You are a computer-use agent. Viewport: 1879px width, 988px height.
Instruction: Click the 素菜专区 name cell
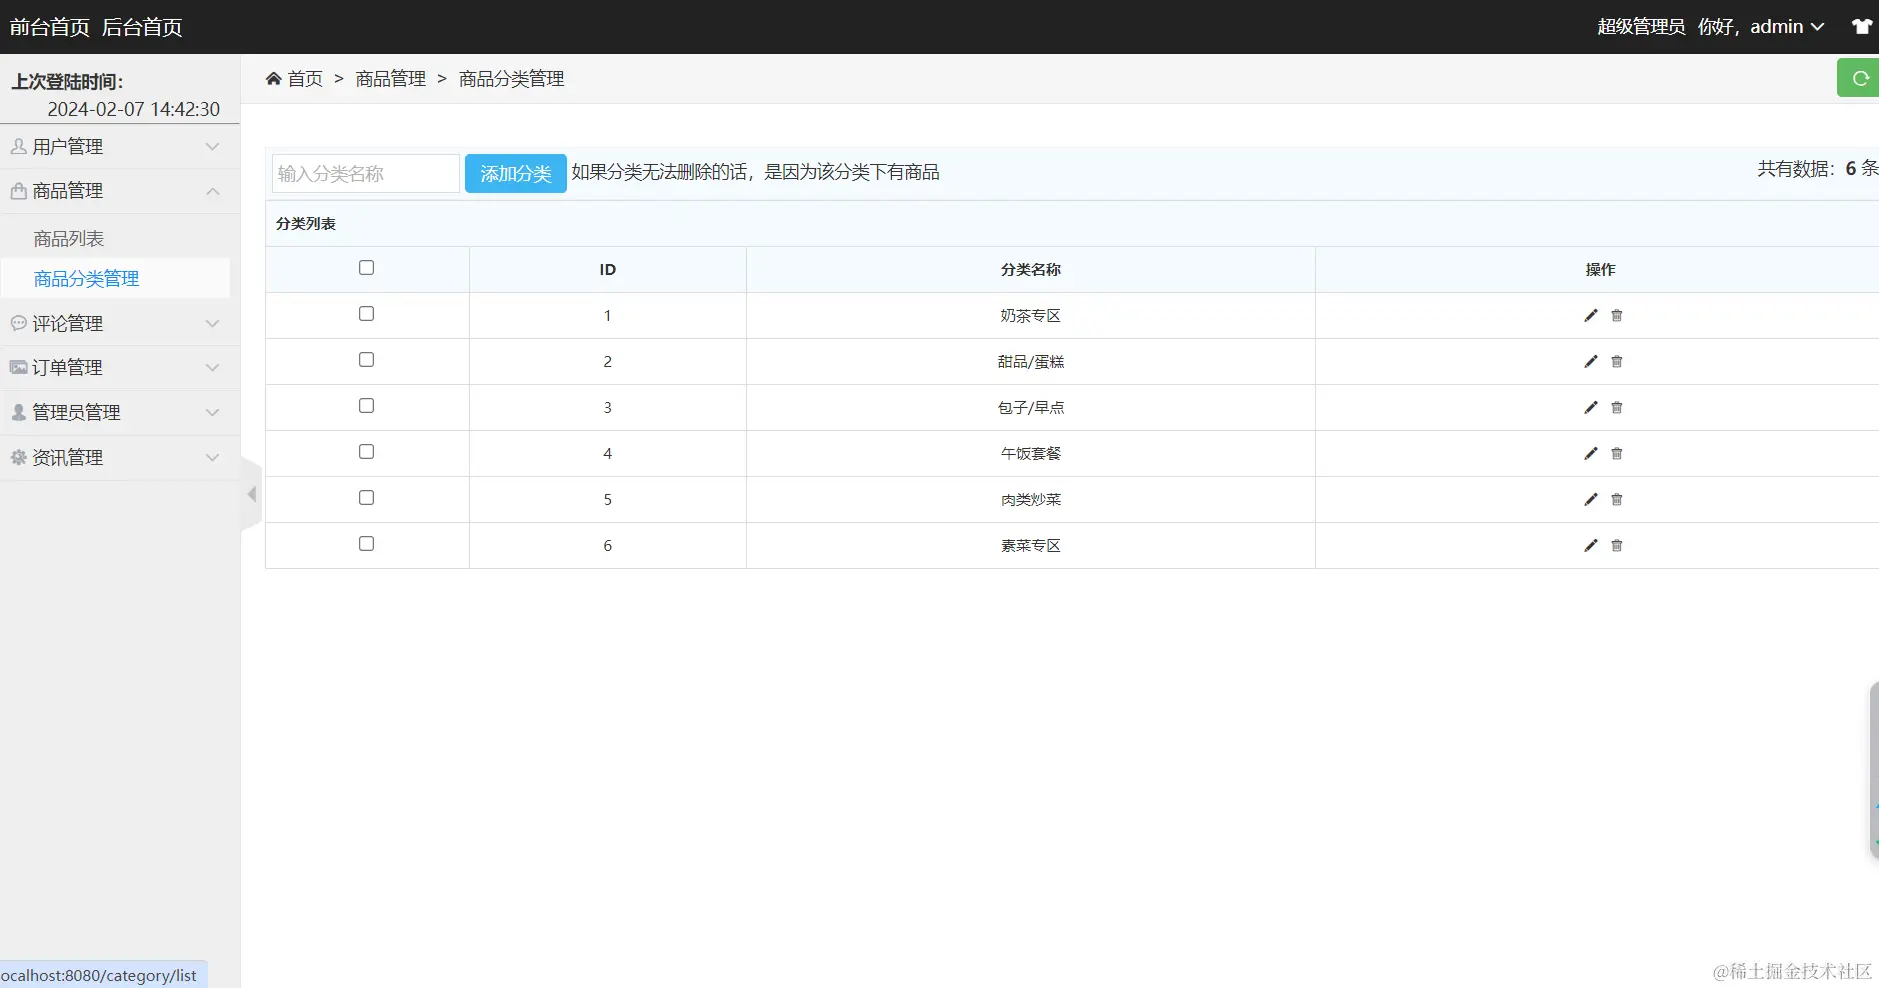point(1031,546)
